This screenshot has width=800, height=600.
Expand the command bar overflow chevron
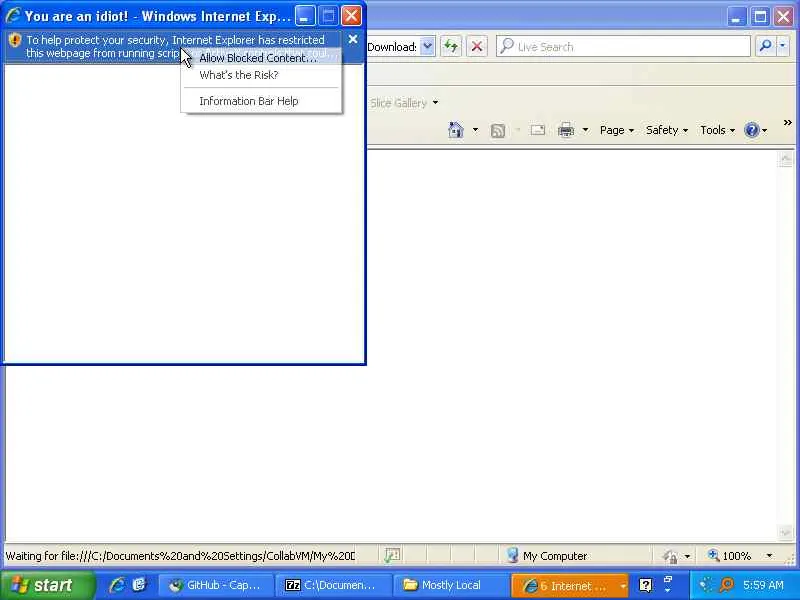[787, 122]
